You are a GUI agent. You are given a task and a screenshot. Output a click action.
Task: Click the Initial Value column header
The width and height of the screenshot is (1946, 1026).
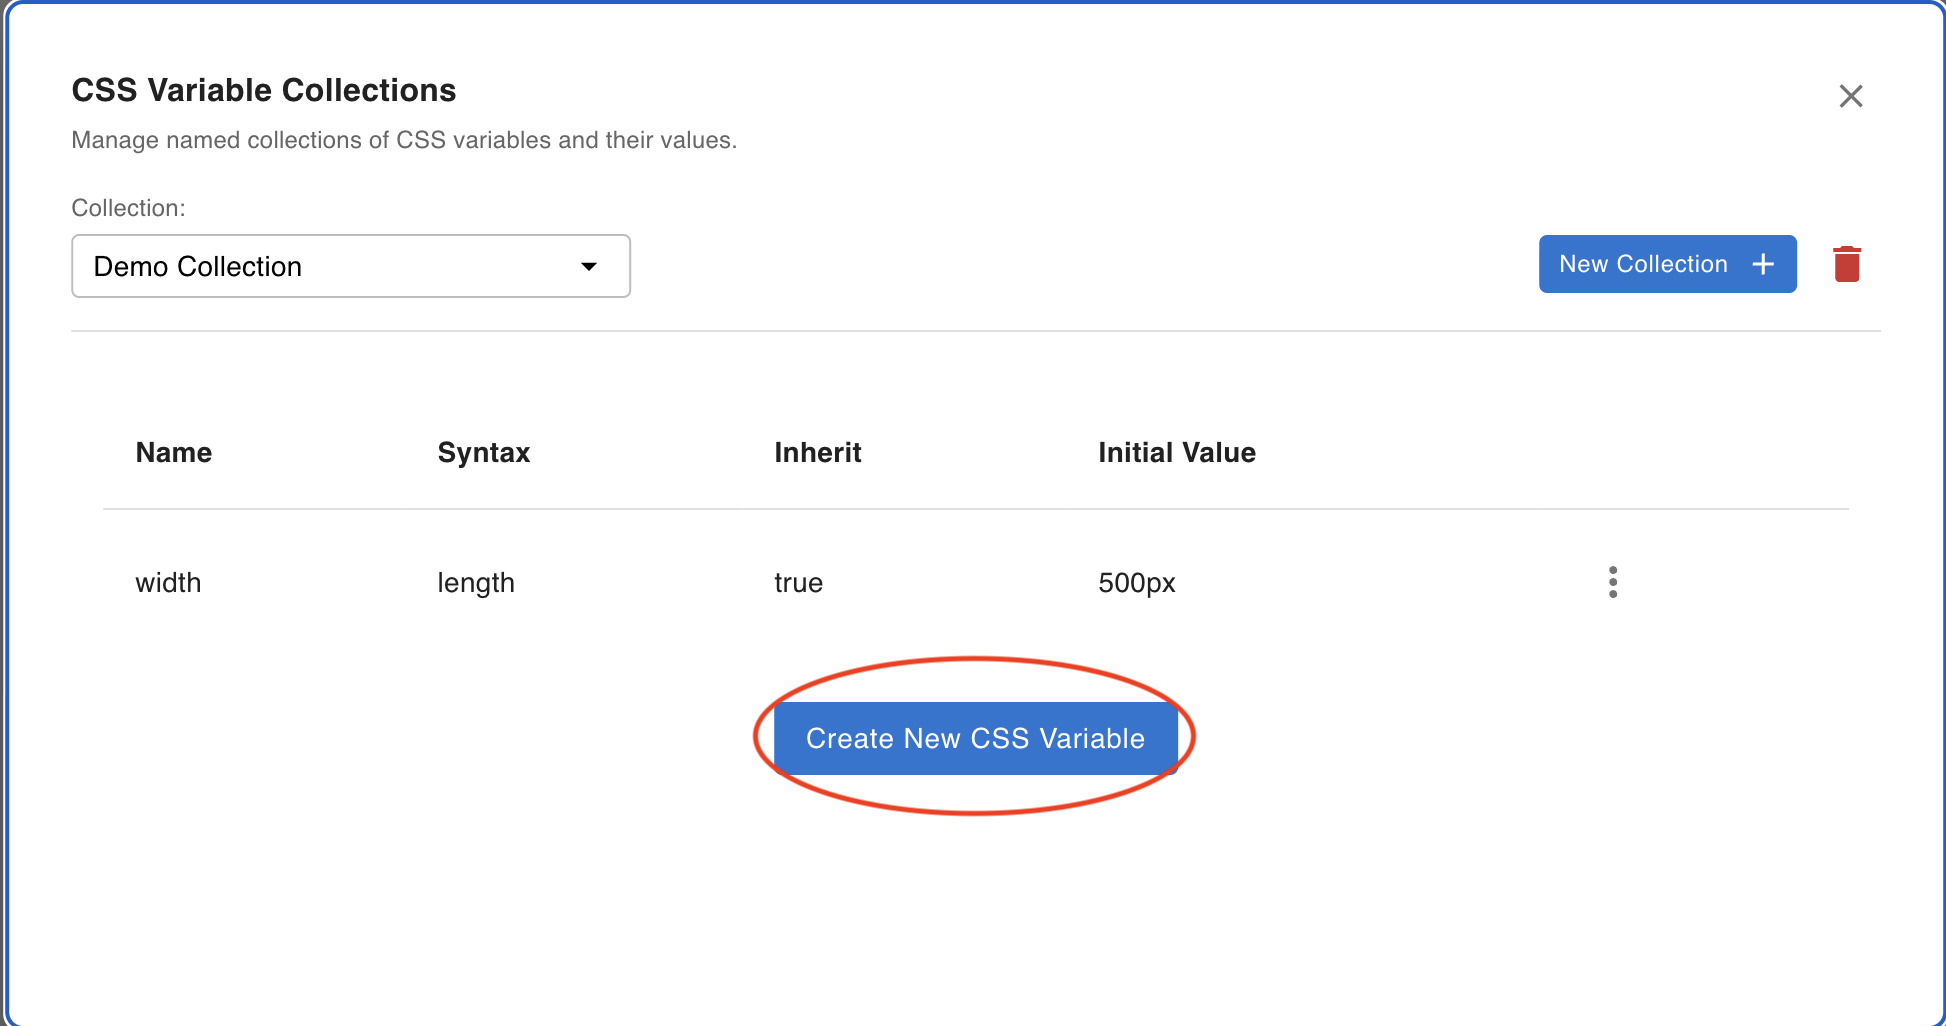[1176, 453]
